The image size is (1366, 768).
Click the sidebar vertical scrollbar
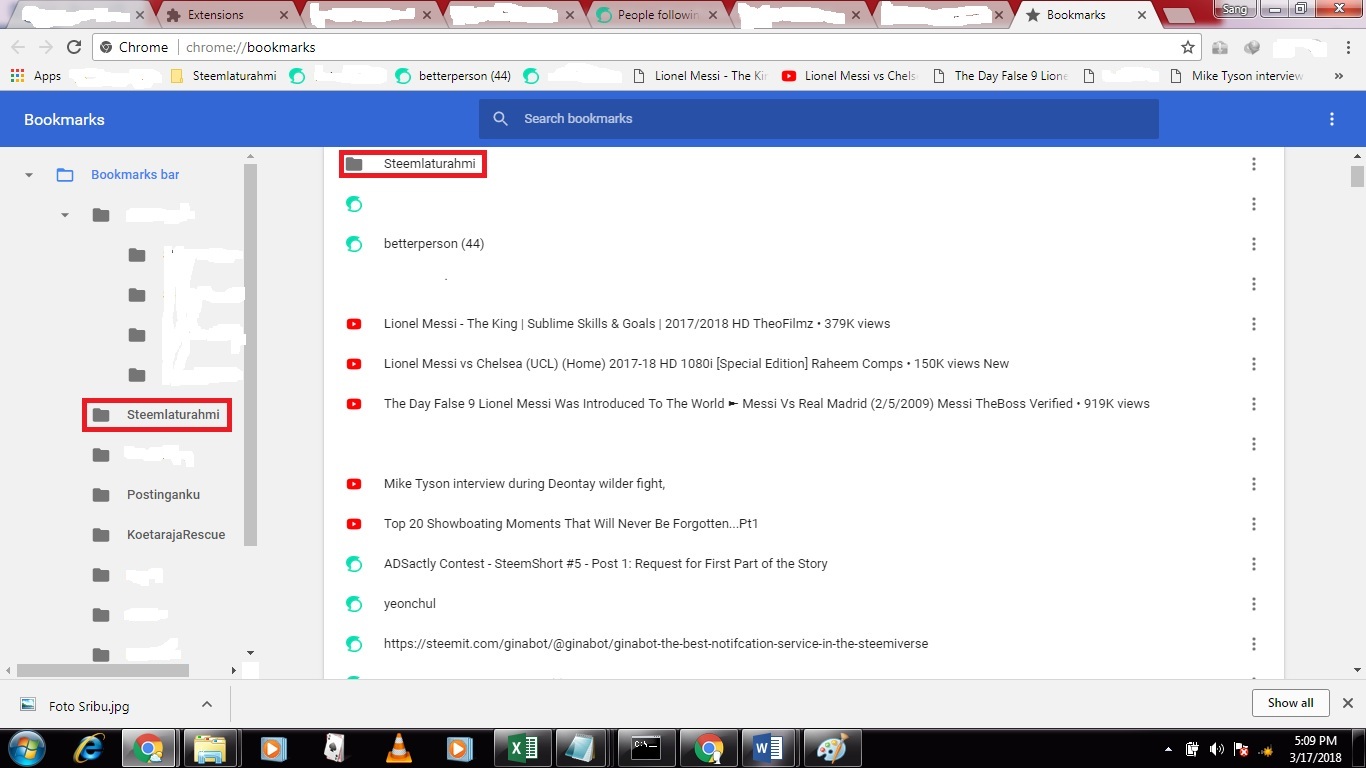[250, 355]
